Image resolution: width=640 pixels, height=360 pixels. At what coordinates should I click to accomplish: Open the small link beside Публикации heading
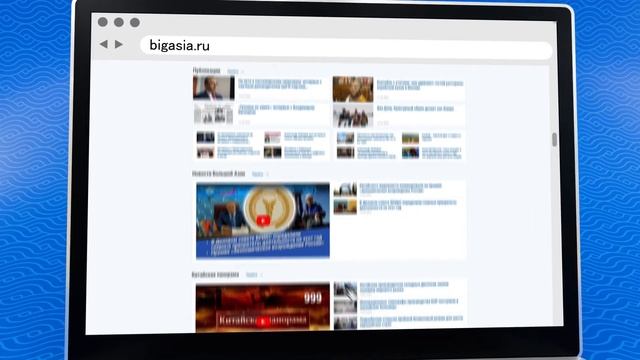233,71
